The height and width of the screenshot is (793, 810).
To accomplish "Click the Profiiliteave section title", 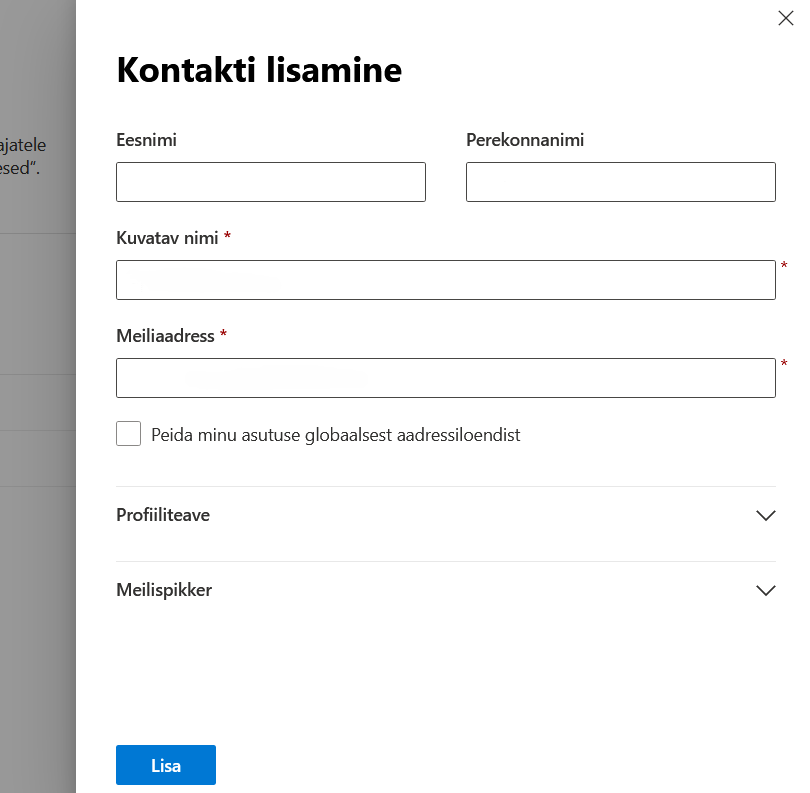I will 163,515.
